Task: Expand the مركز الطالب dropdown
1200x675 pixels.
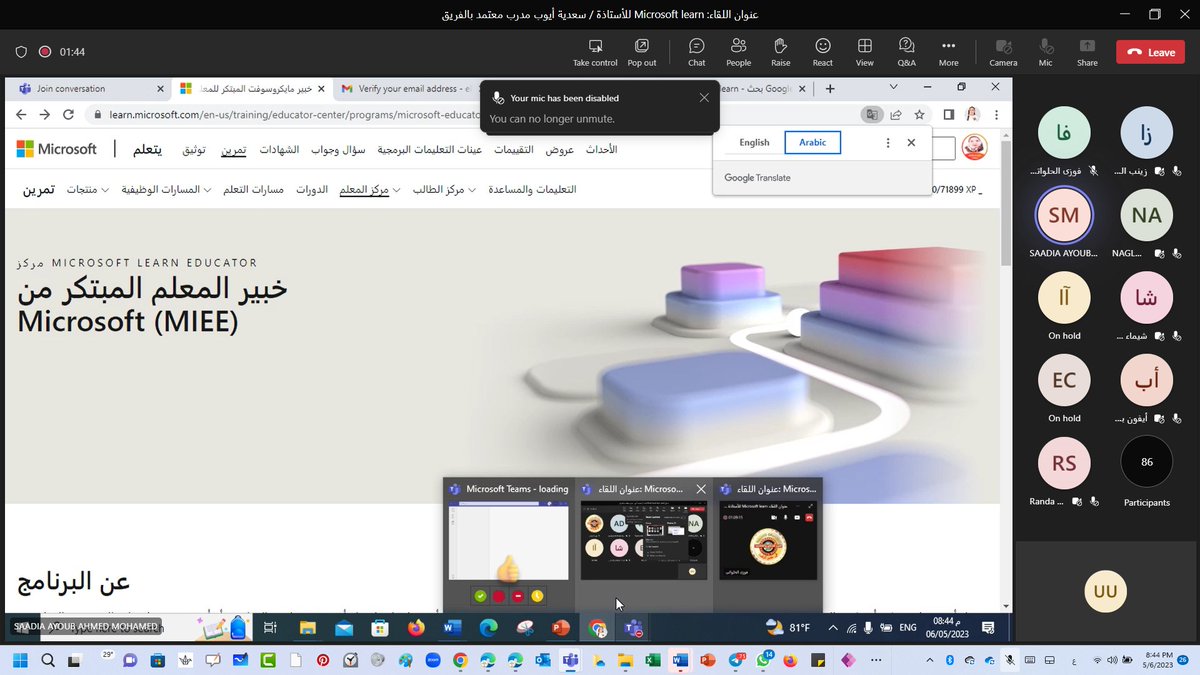Action: pos(444,189)
